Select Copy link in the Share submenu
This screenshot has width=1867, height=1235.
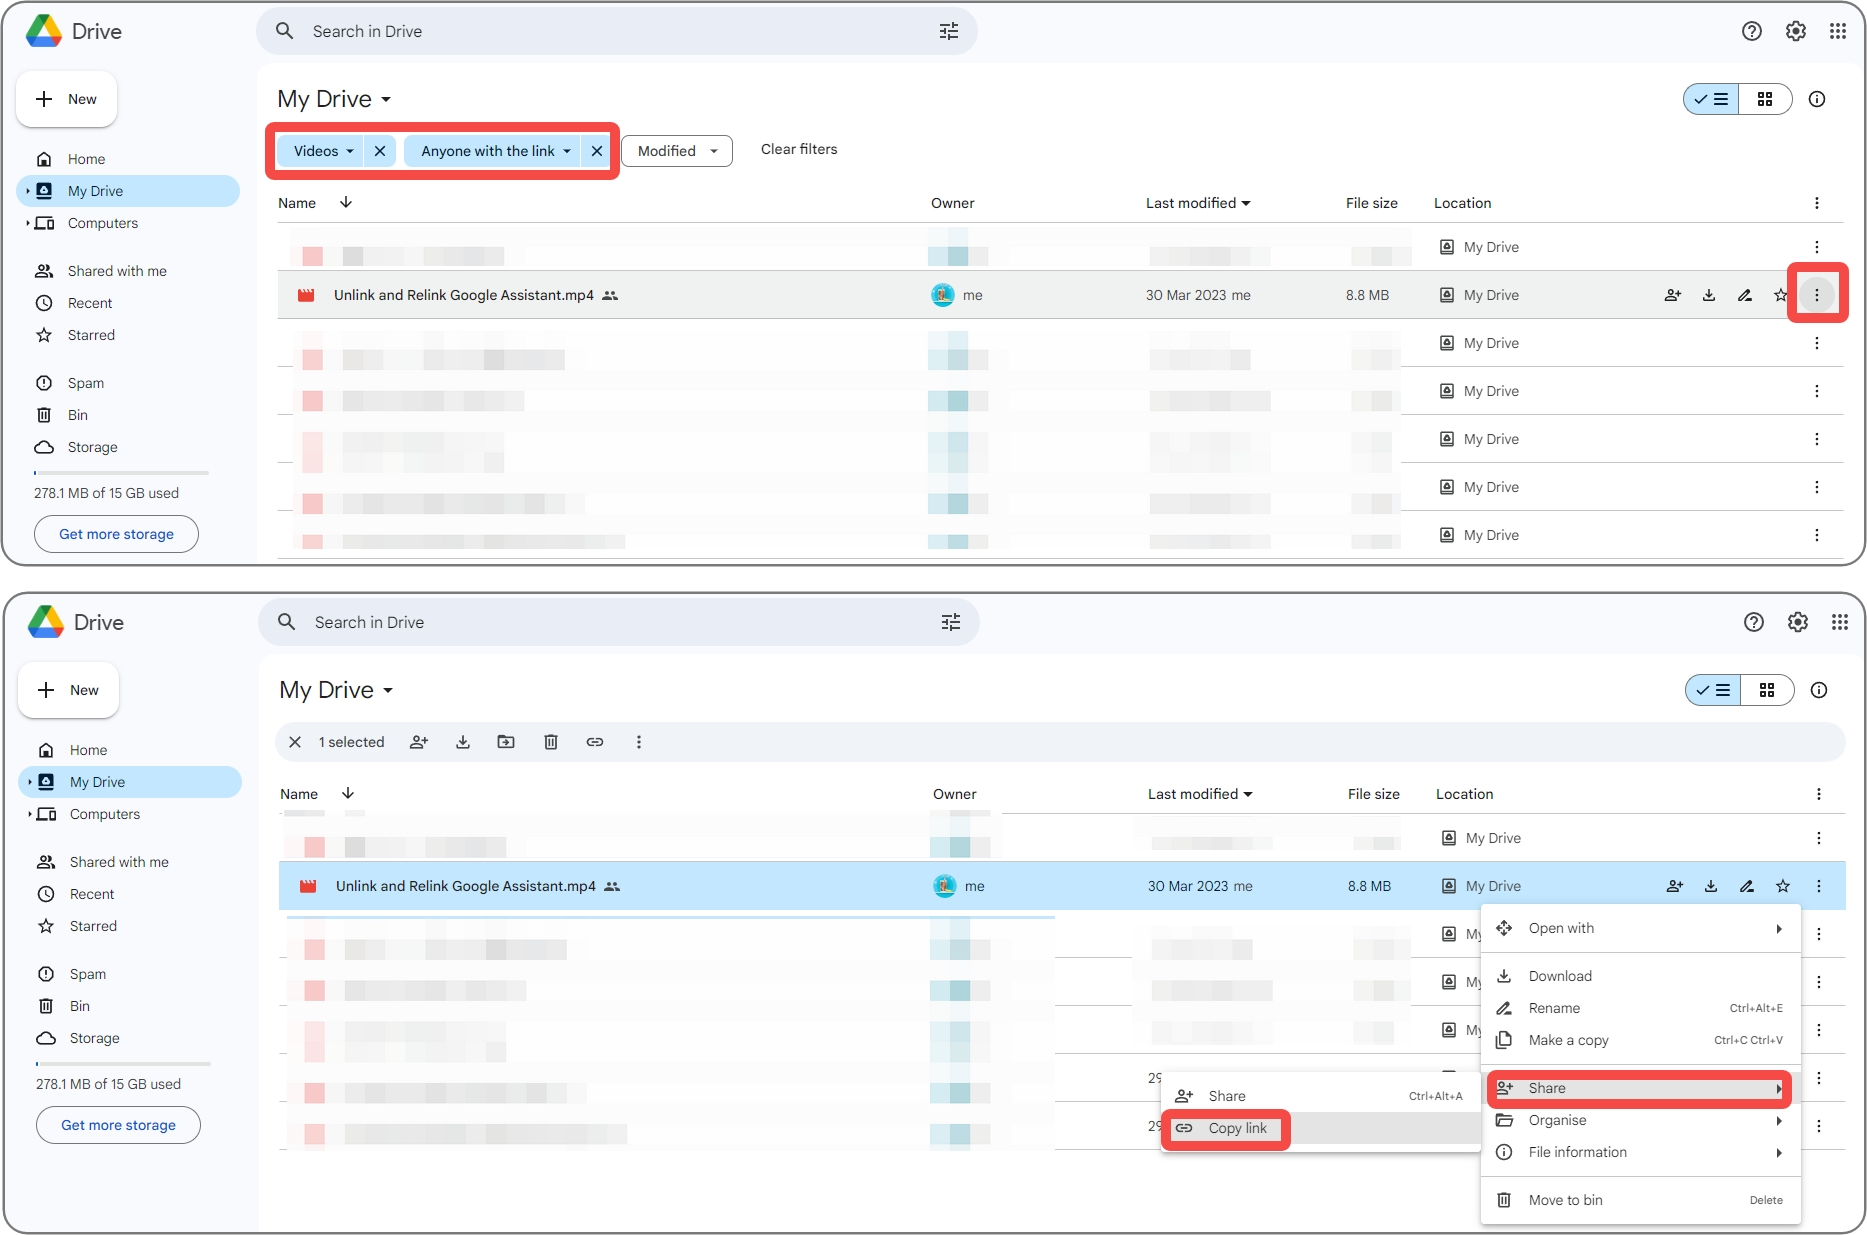(x=1321, y=1128)
